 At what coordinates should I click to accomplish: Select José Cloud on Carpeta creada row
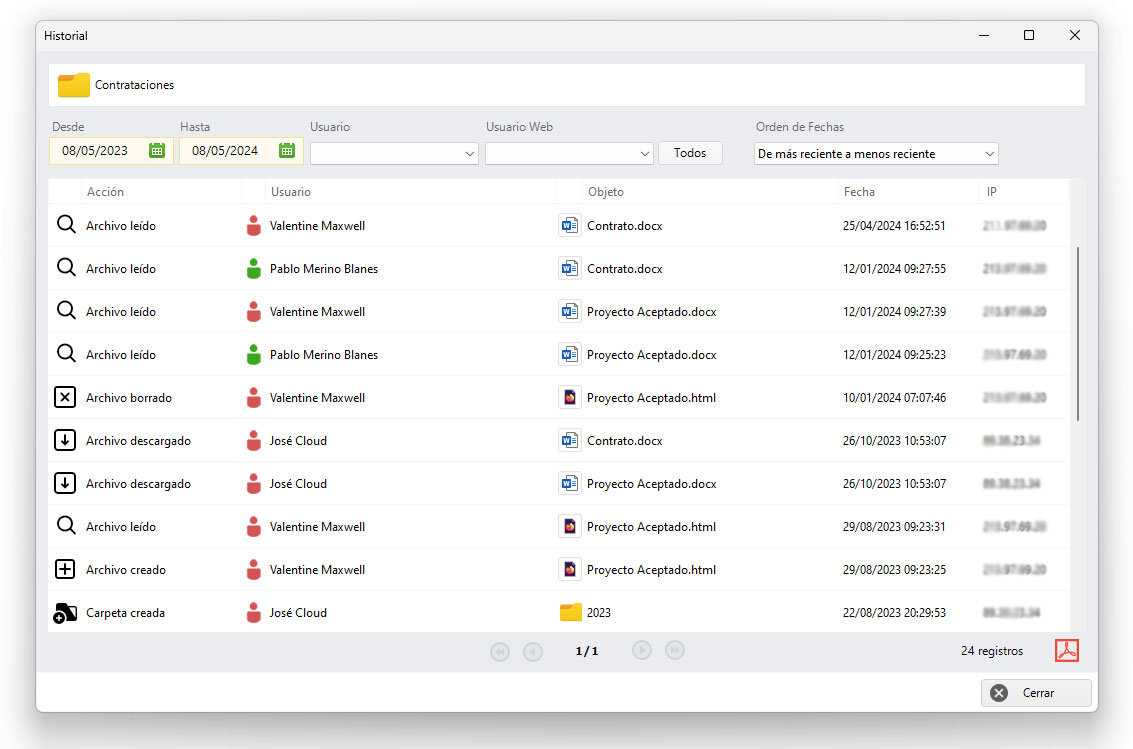(x=298, y=612)
